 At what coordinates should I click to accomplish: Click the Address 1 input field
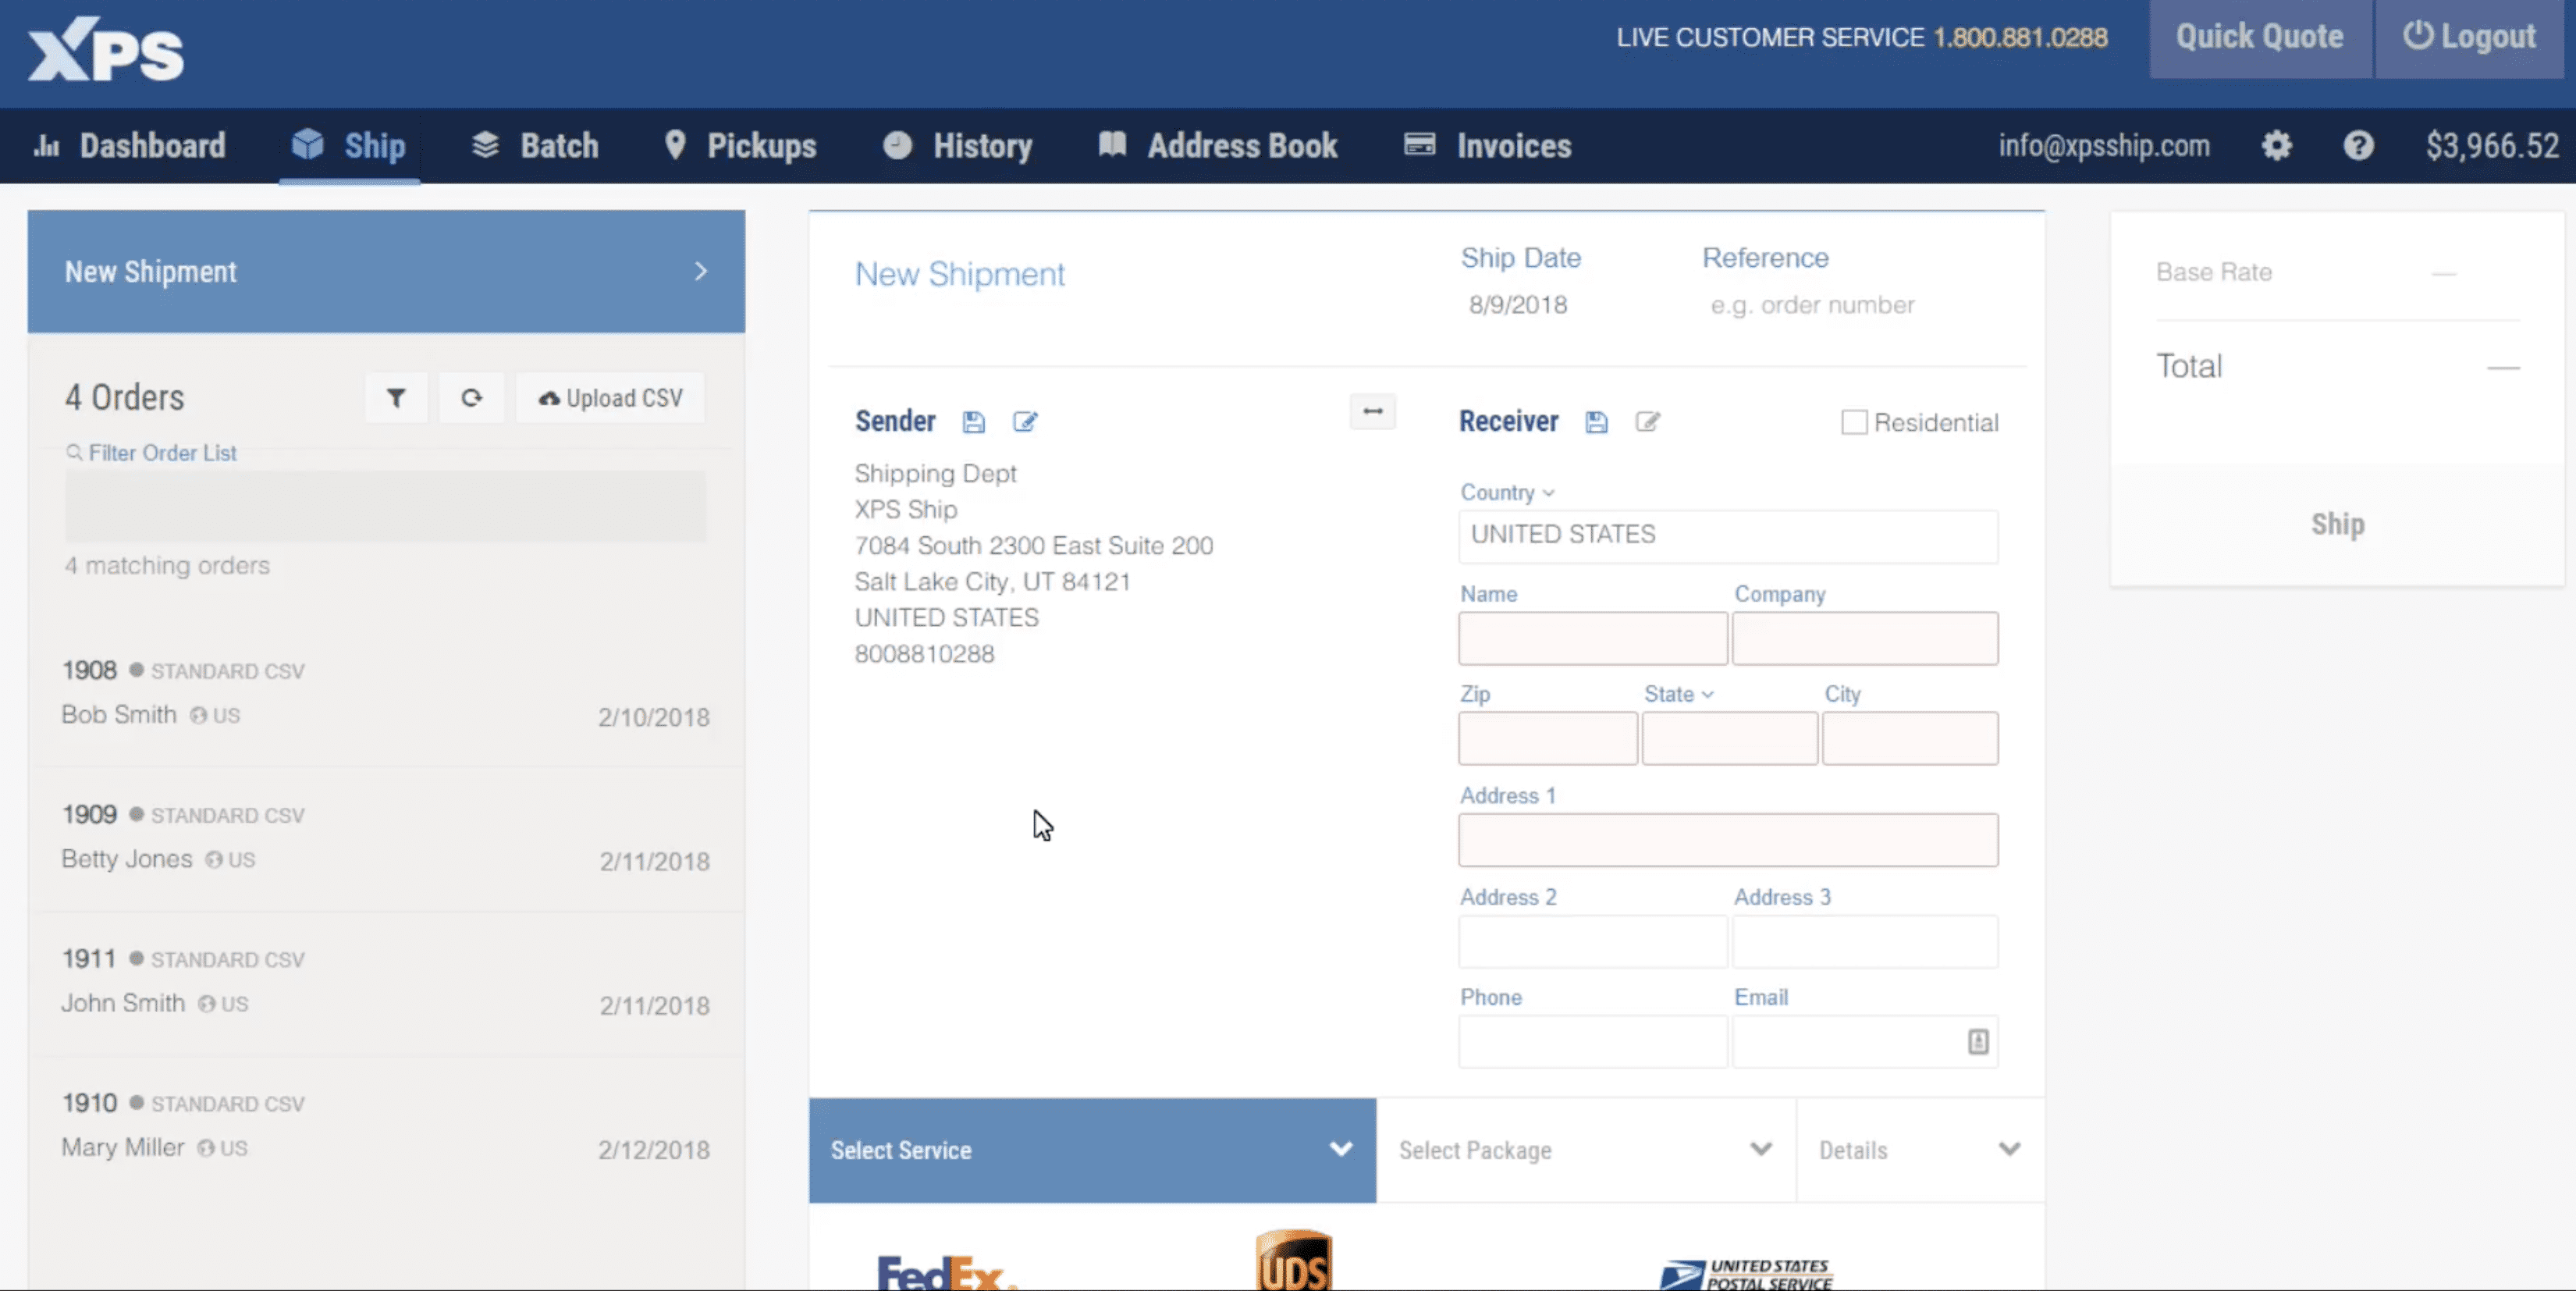(x=1728, y=840)
